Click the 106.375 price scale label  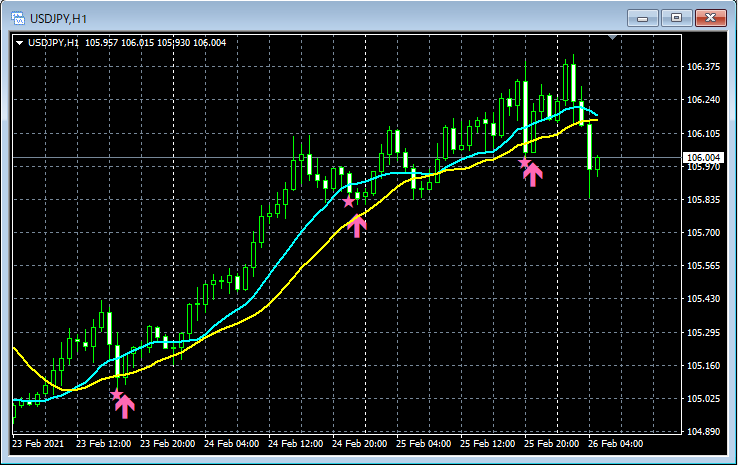click(703, 67)
